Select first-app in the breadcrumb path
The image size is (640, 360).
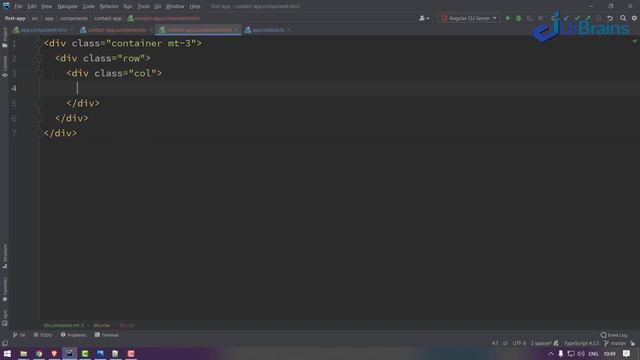click(15, 18)
